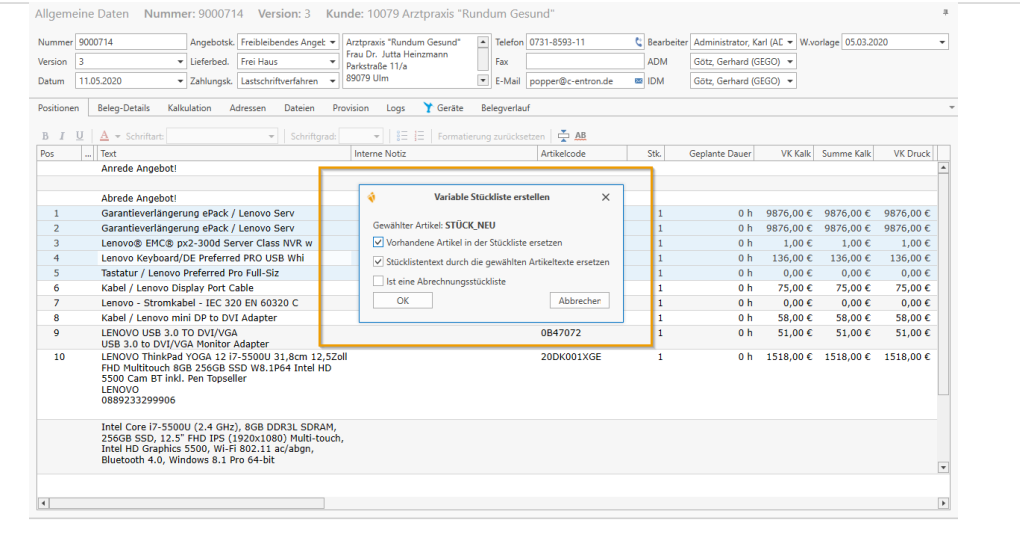Open the W.vorlage date dropdown
Image resolution: width=1020 pixels, height=556 pixels.
942,43
